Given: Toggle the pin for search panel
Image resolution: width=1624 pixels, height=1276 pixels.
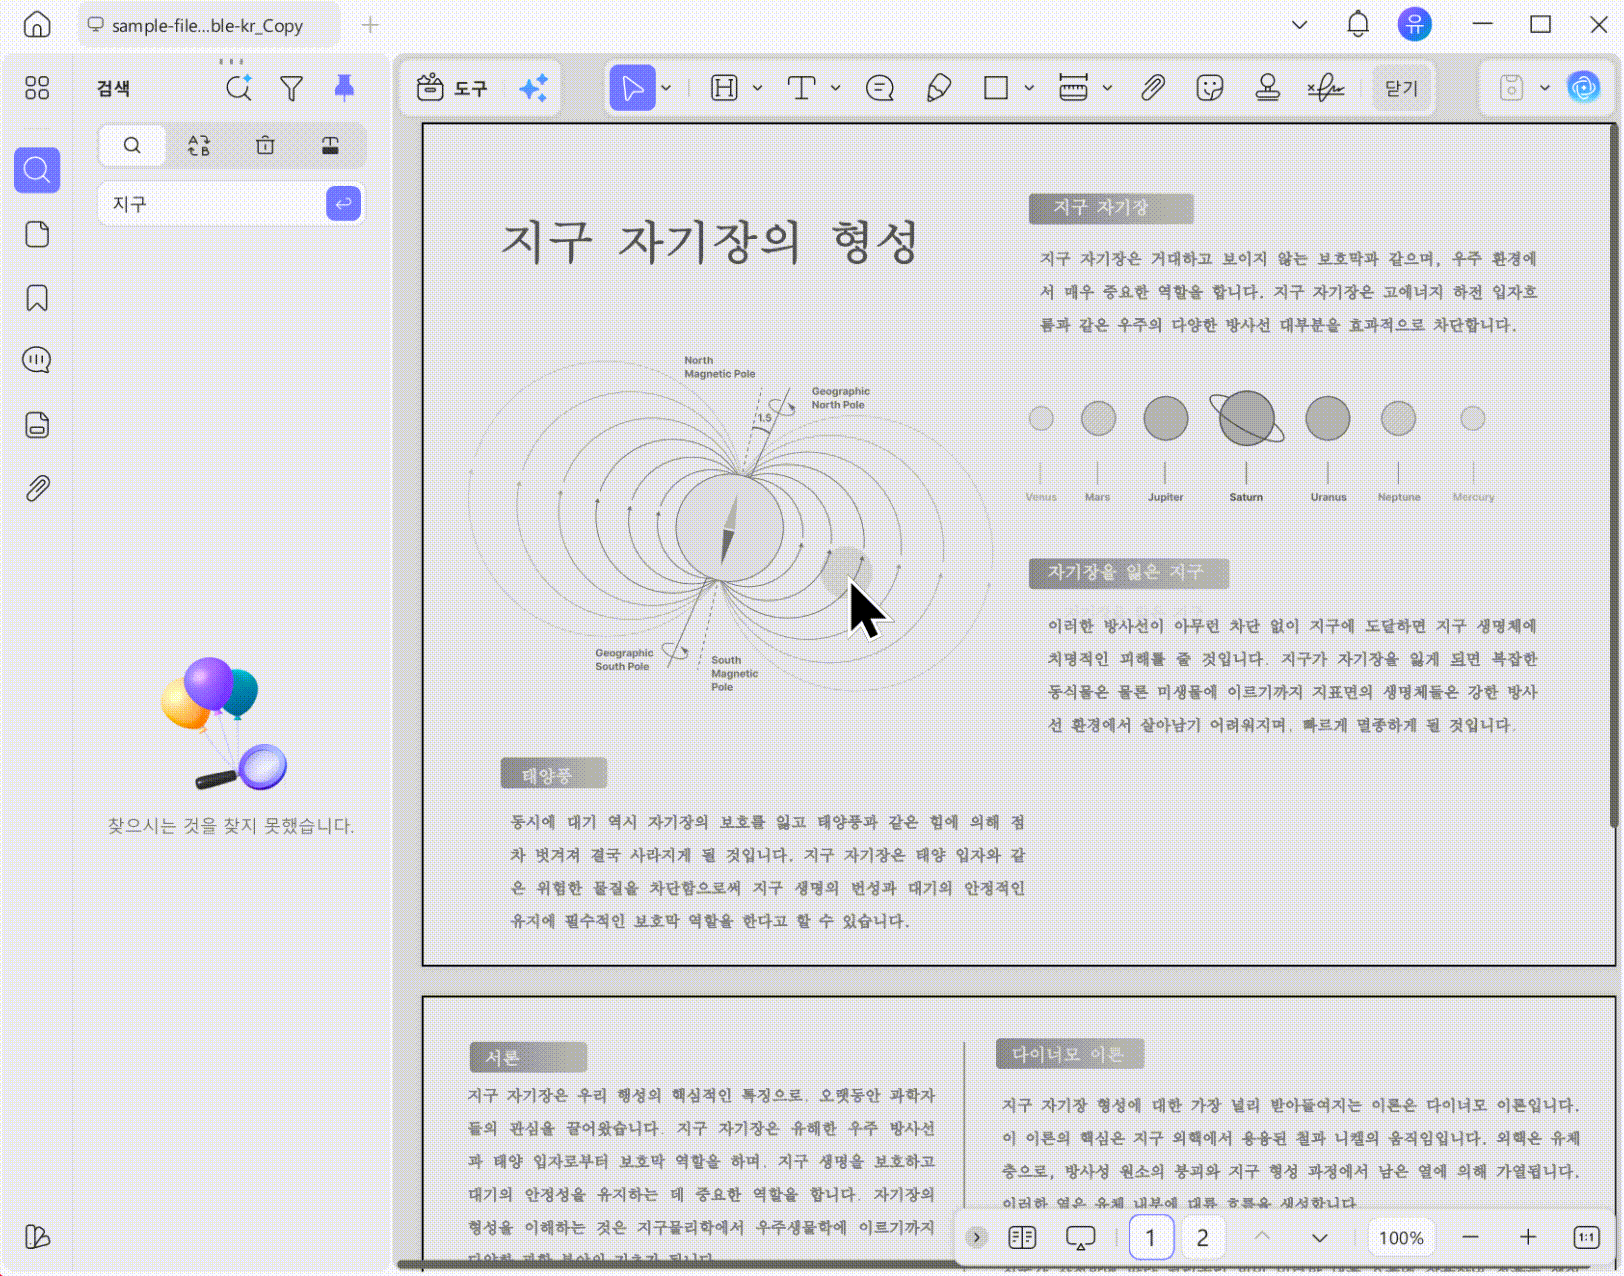Looking at the screenshot, I should (x=344, y=88).
